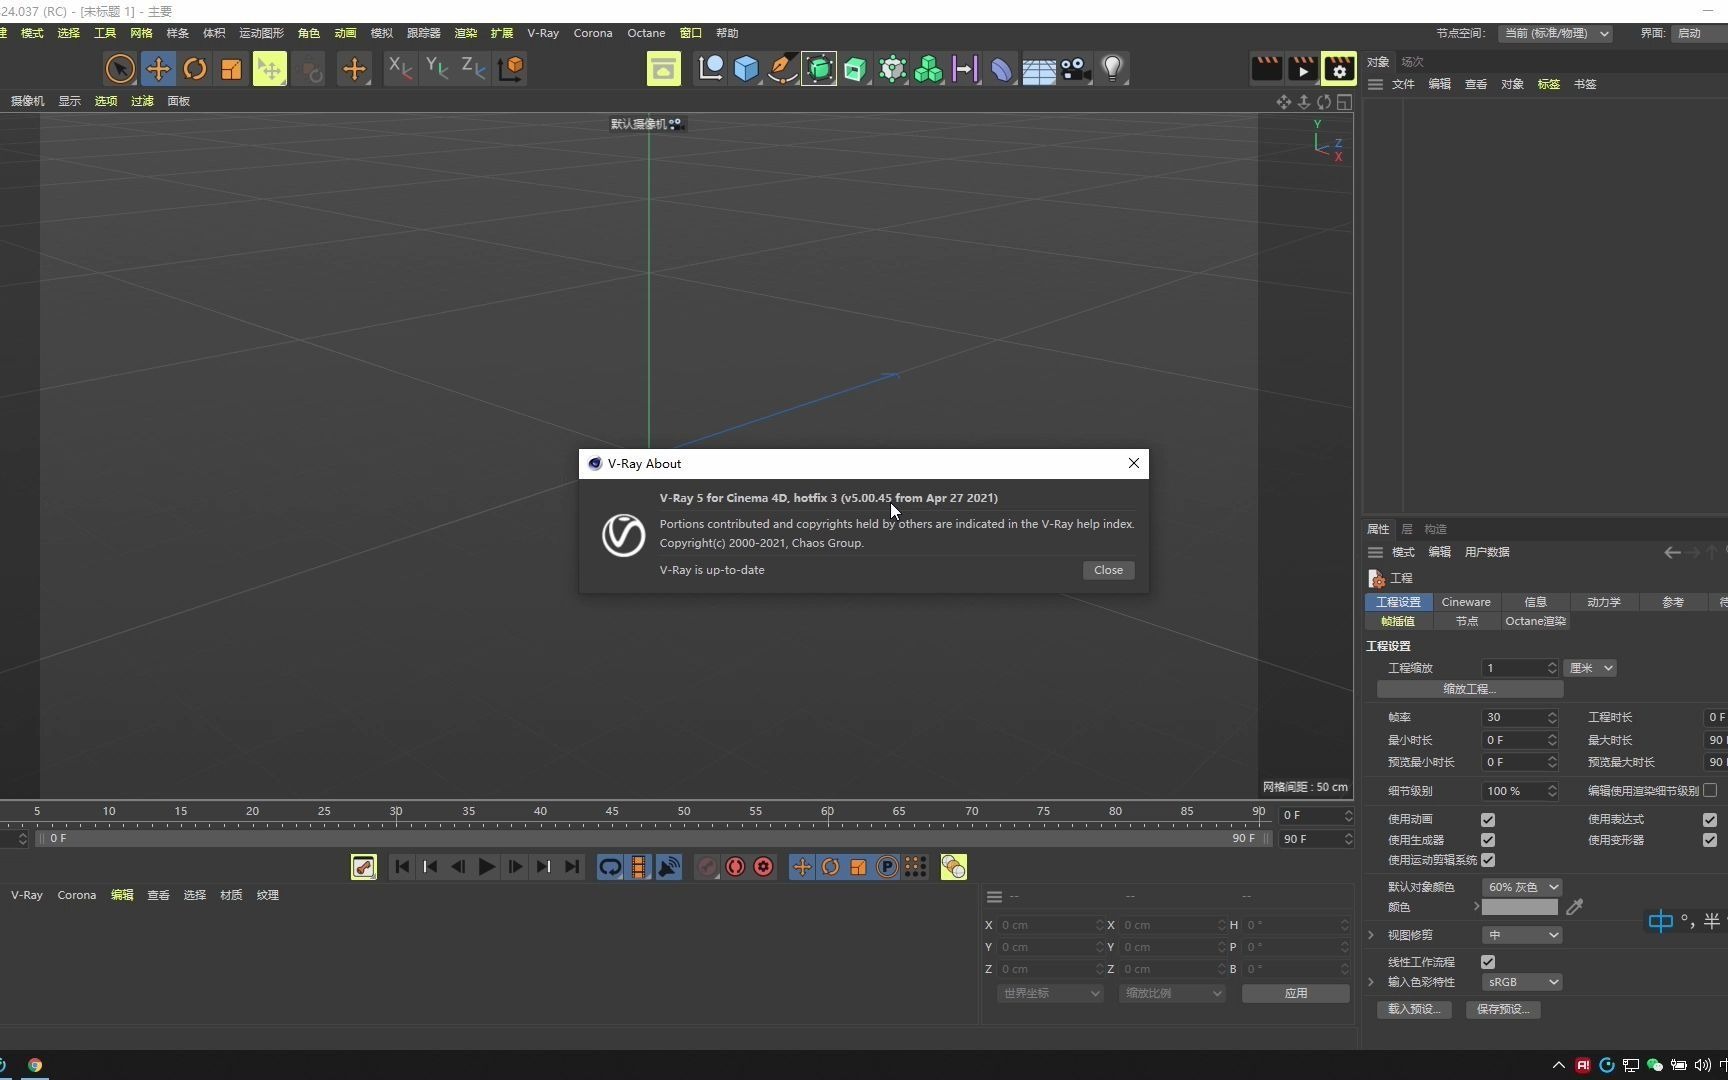Open 输入色彩特性 sRGB dropdown
Screen dimensions: 1728x1080
pyautogui.click(x=1521, y=982)
